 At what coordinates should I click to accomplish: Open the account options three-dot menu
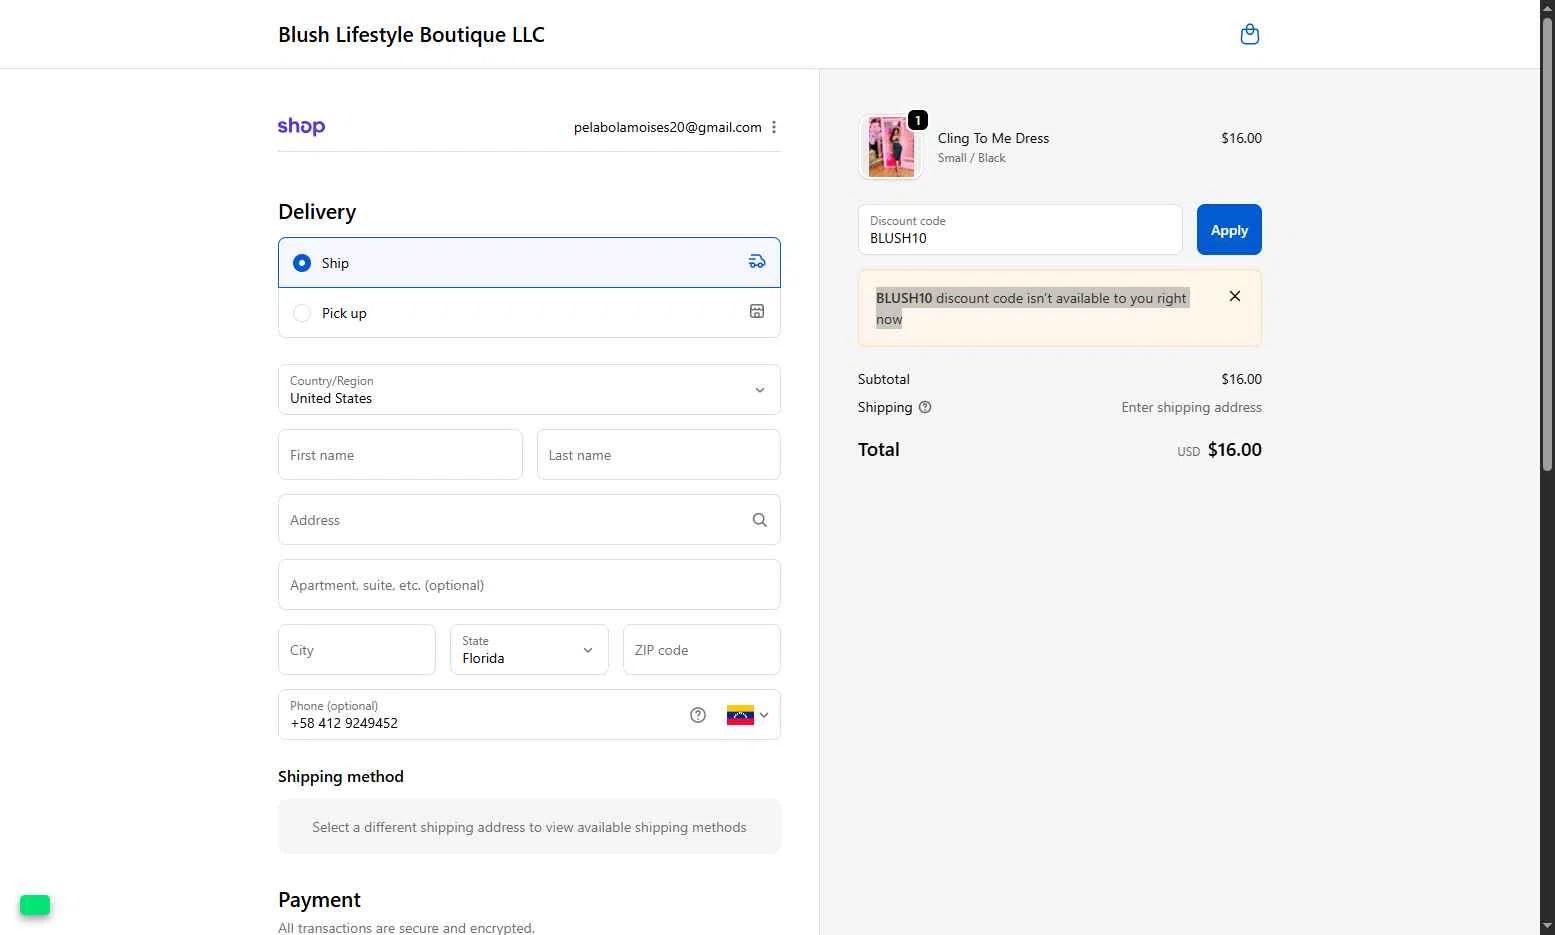(774, 127)
